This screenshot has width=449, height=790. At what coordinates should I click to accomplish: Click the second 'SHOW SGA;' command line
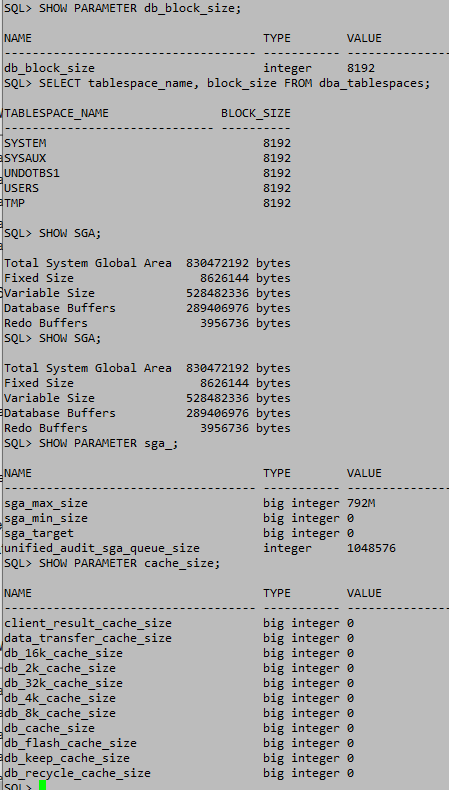[53, 338]
